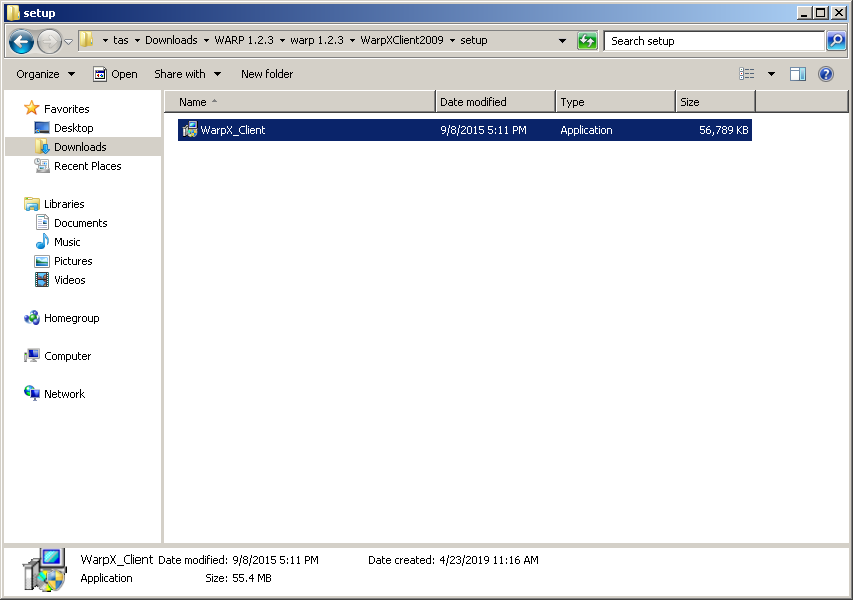The width and height of the screenshot is (853, 600).
Task: Click the Videos filmstrip icon
Action: [x=42, y=280]
